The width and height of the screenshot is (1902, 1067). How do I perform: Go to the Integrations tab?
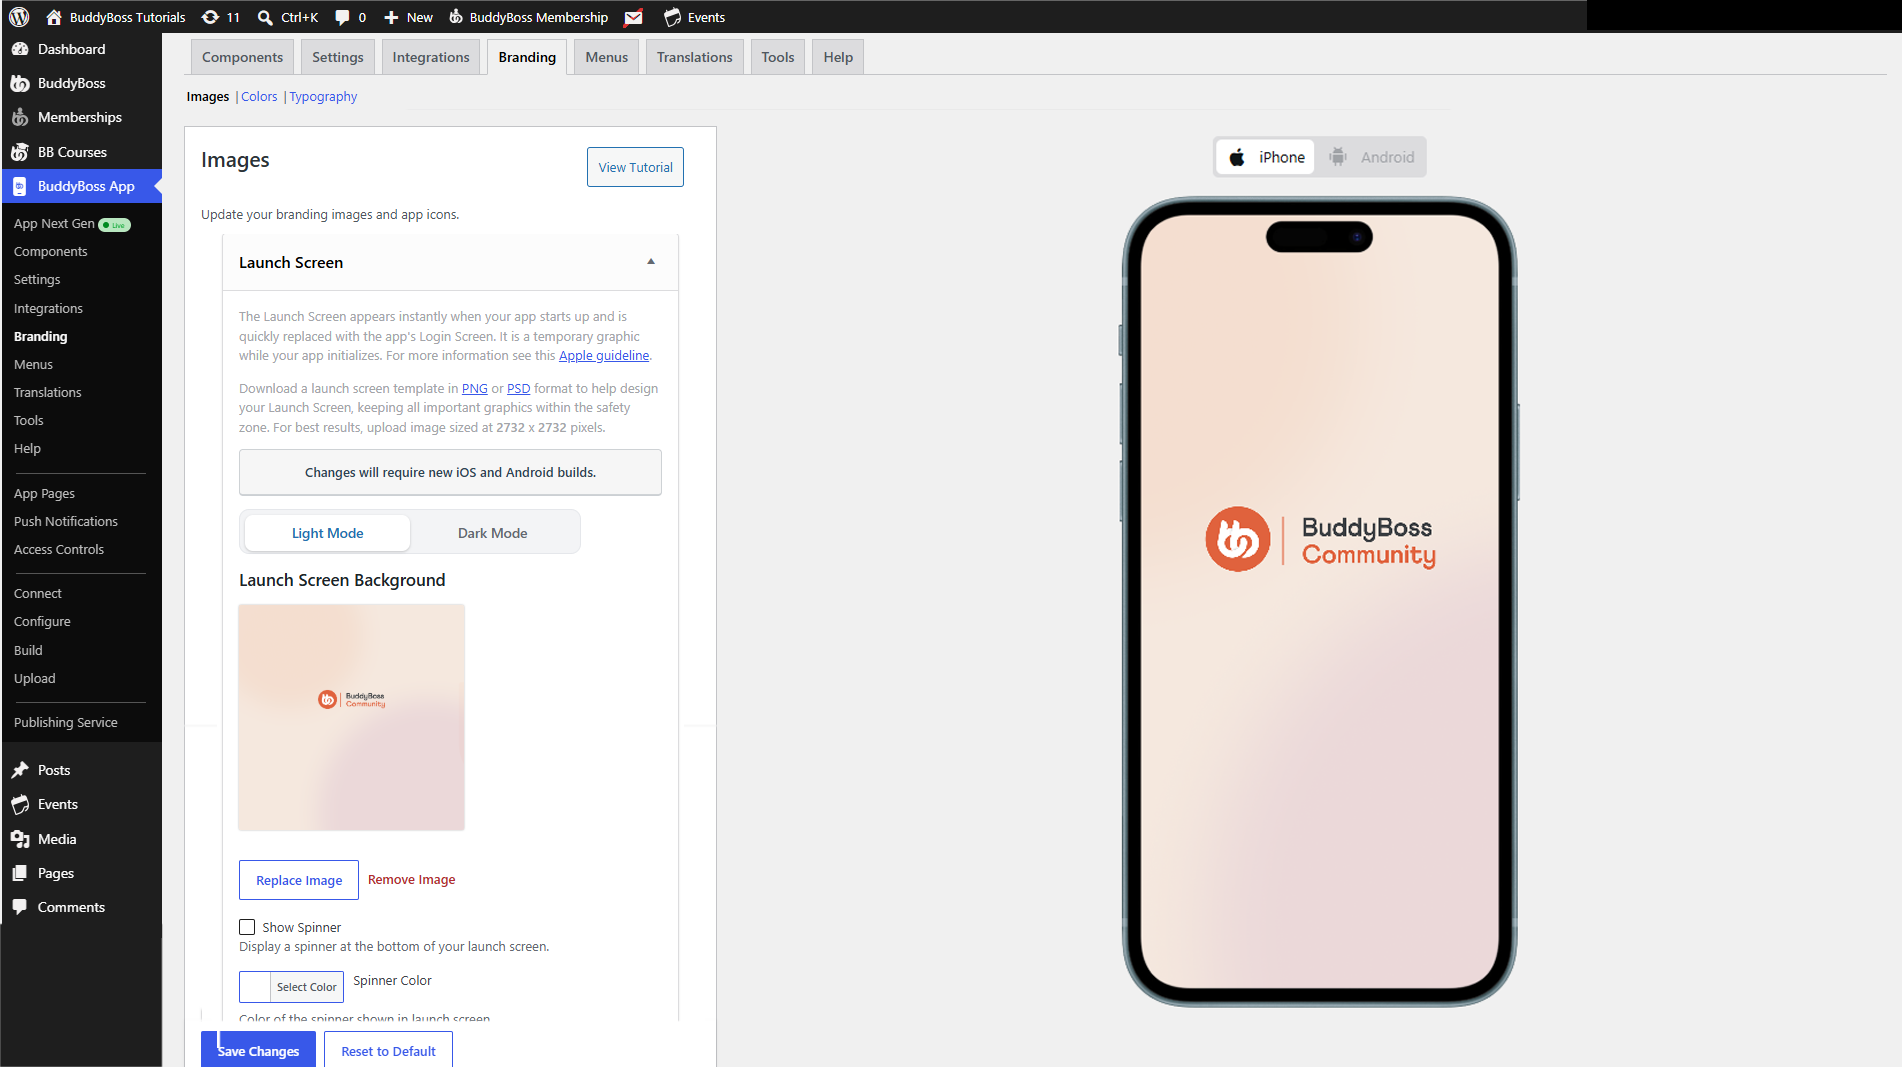pyautogui.click(x=431, y=57)
